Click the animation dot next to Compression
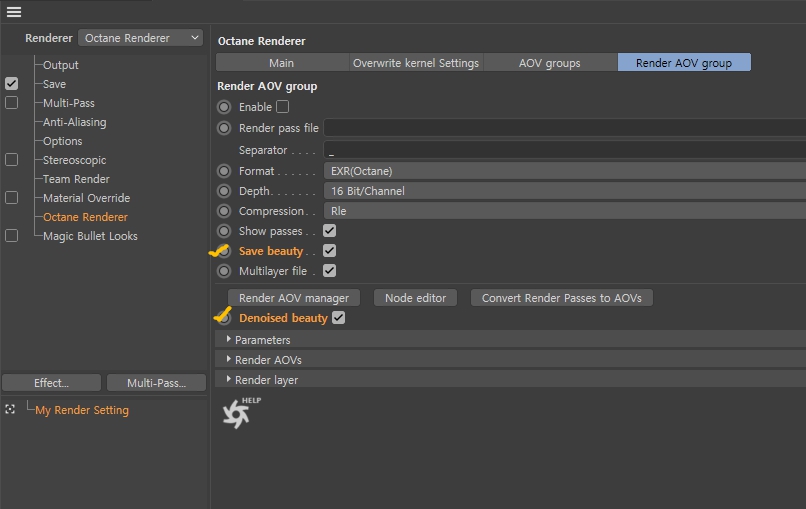This screenshot has width=806, height=509. pyautogui.click(x=224, y=211)
